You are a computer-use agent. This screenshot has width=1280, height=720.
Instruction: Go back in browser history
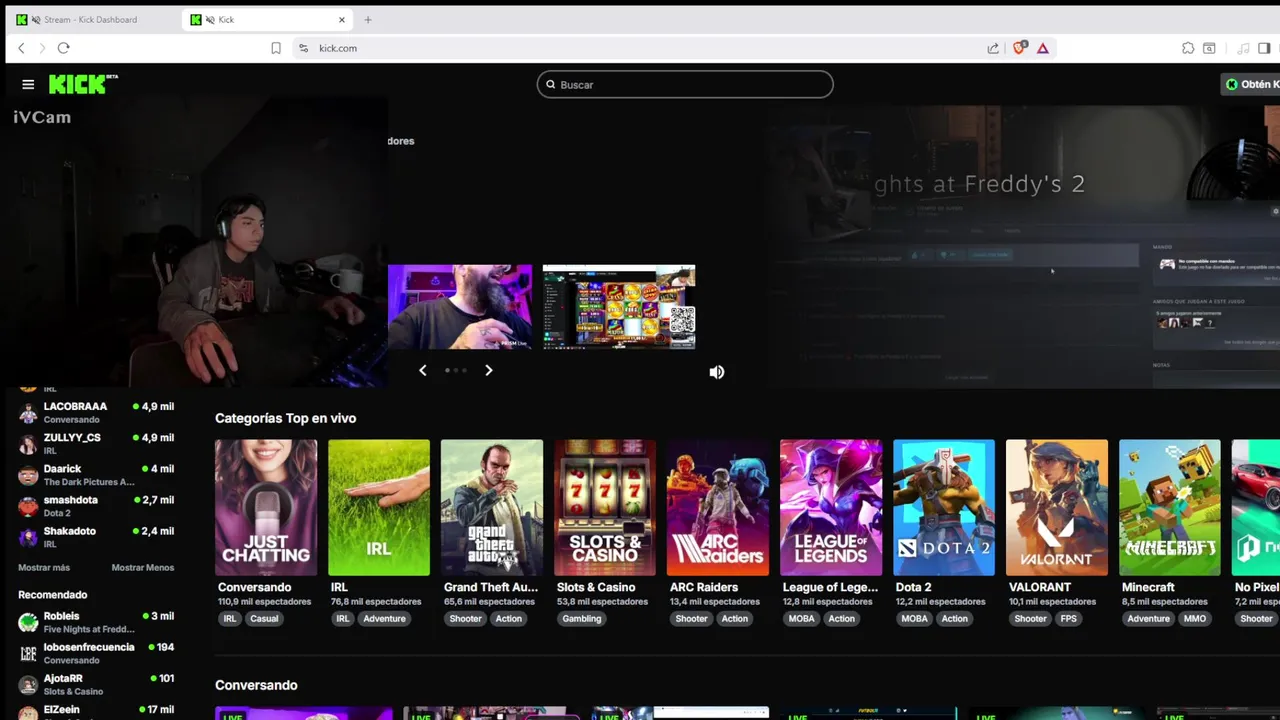click(21, 48)
